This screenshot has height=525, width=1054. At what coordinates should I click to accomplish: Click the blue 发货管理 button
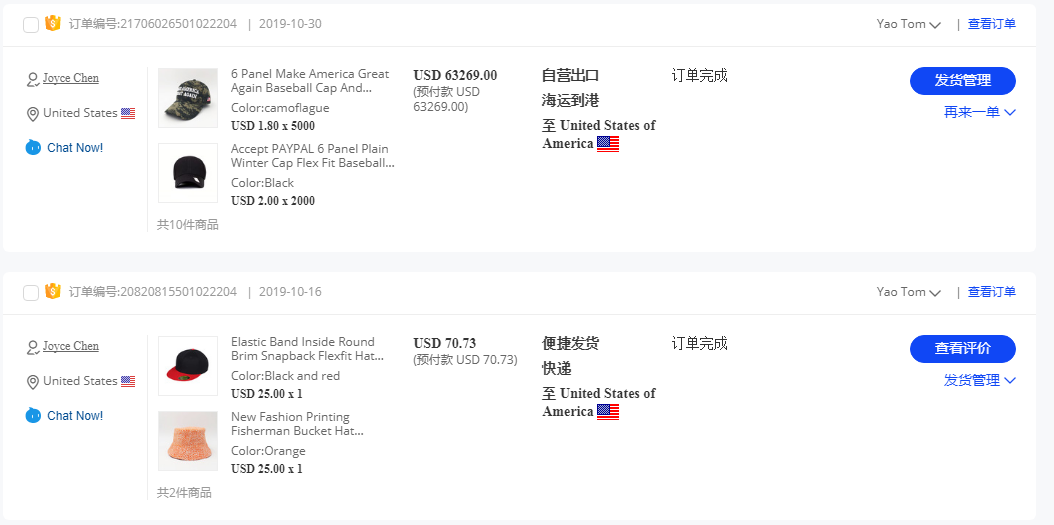[x=962, y=81]
